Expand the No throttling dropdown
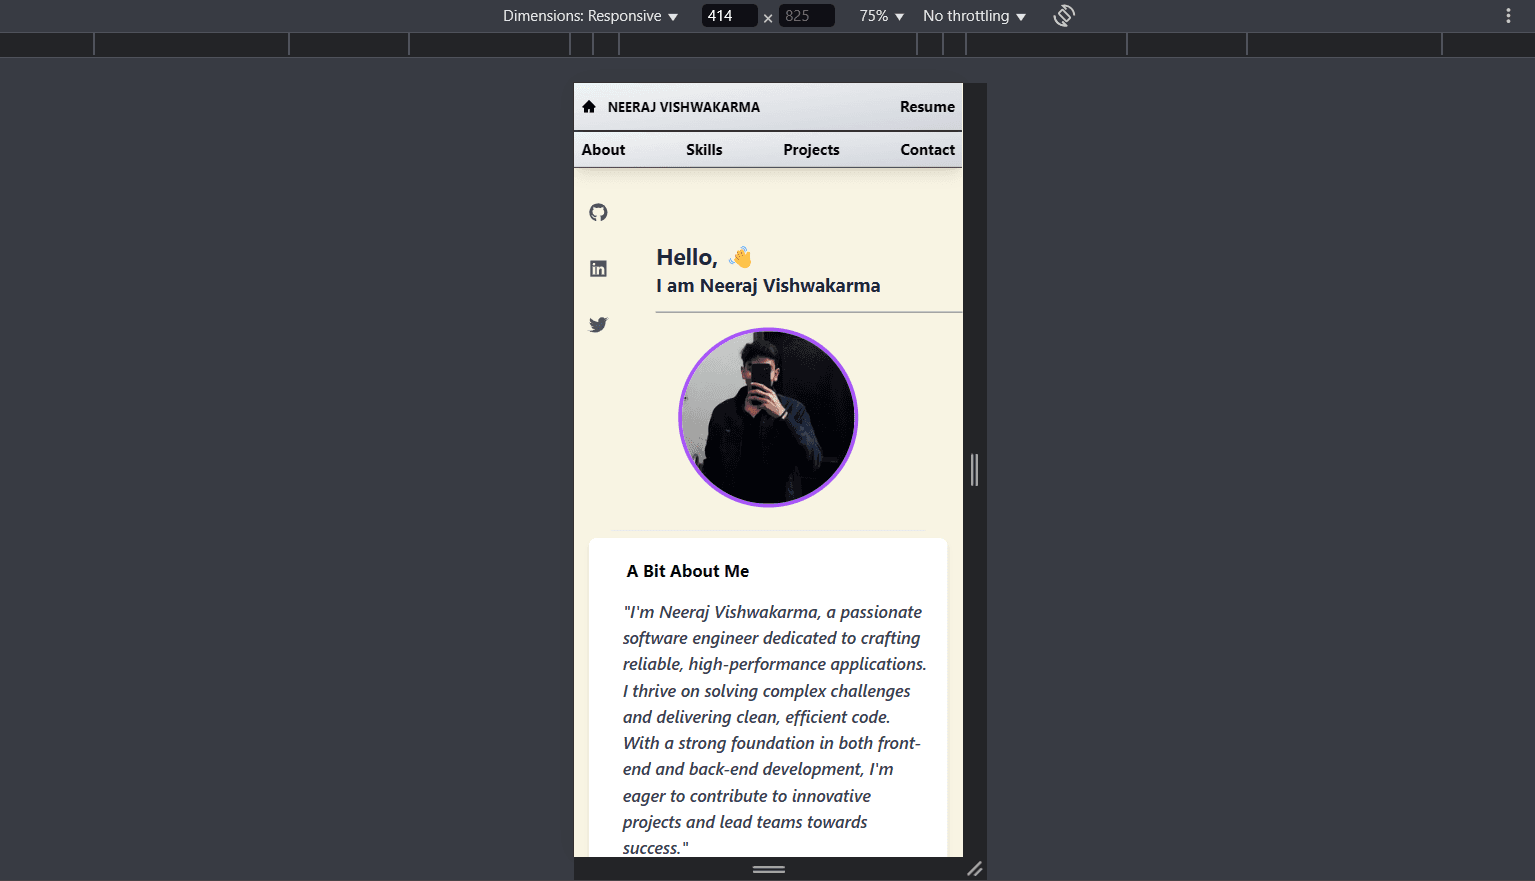Viewport: 1535px width, 881px height. 972,15
